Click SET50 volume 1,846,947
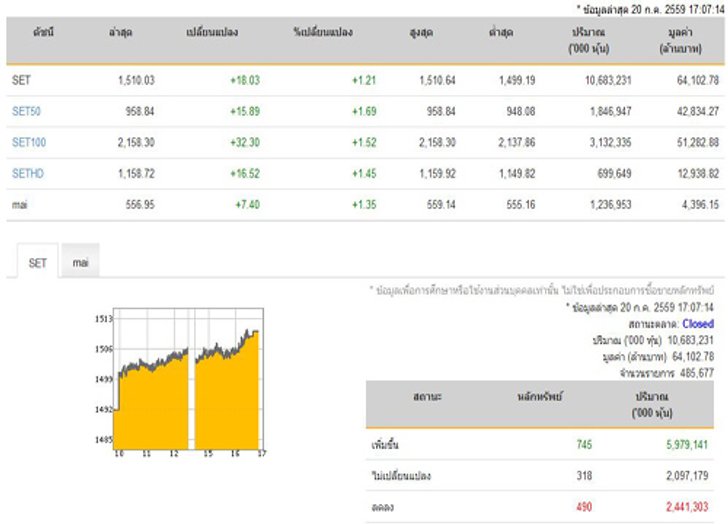The image size is (728, 524). (611, 111)
